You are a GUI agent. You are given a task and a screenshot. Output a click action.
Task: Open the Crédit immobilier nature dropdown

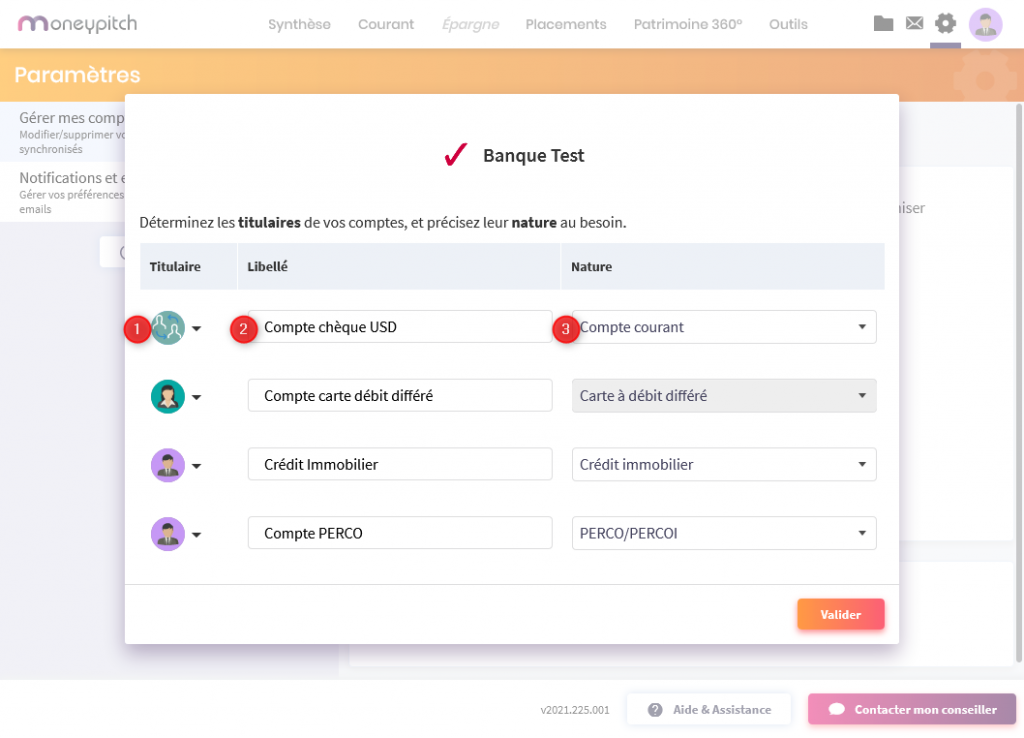[x=724, y=464]
